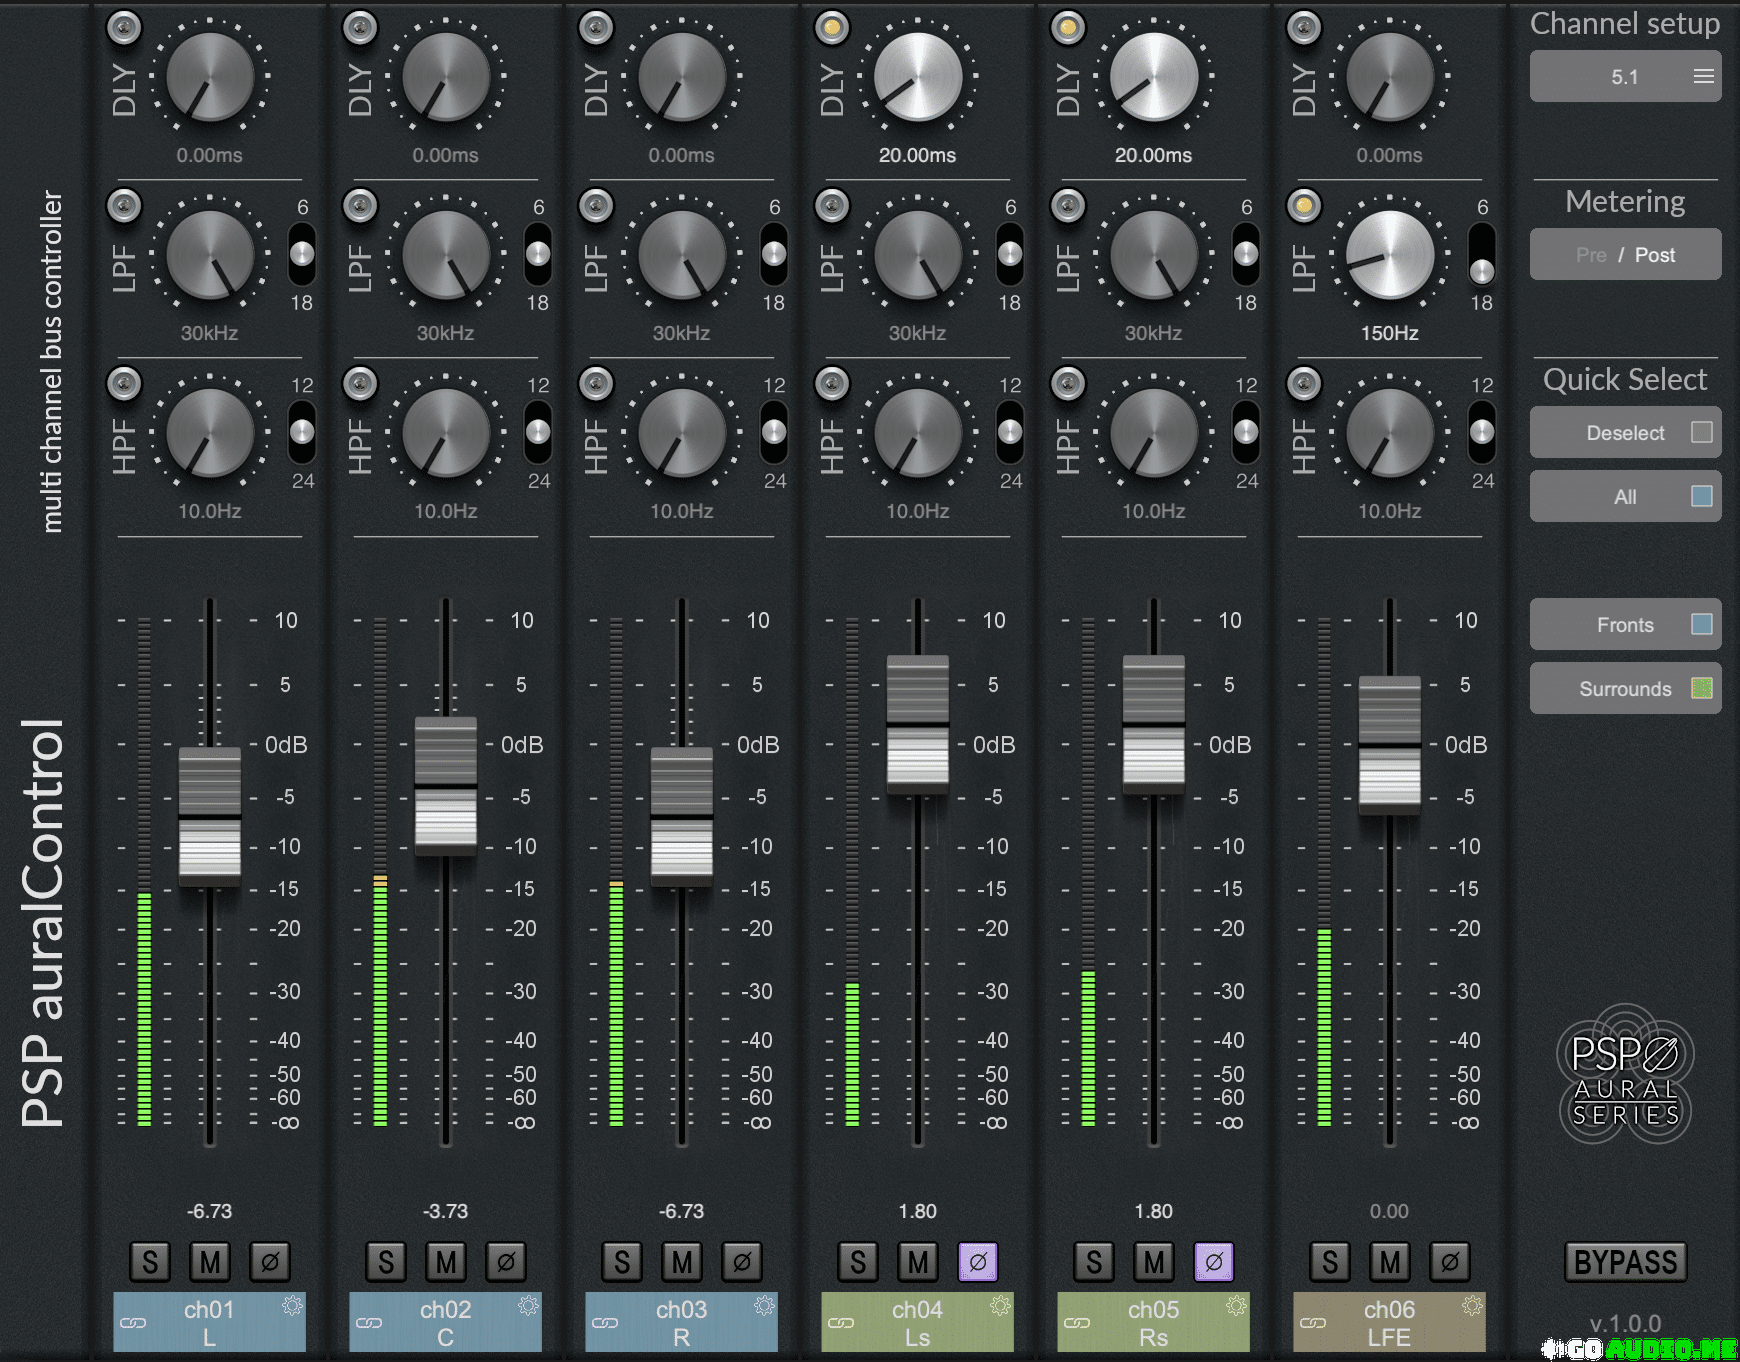Solo the ch03 R channel
Image resolution: width=1740 pixels, height=1362 pixels.
click(622, 1262)
